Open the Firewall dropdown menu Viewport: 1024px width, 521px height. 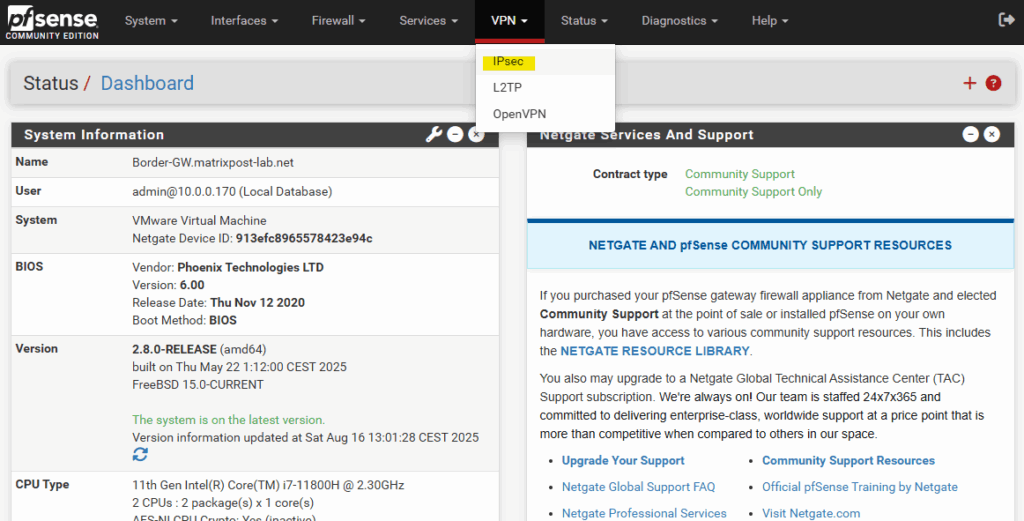[338, 21]
